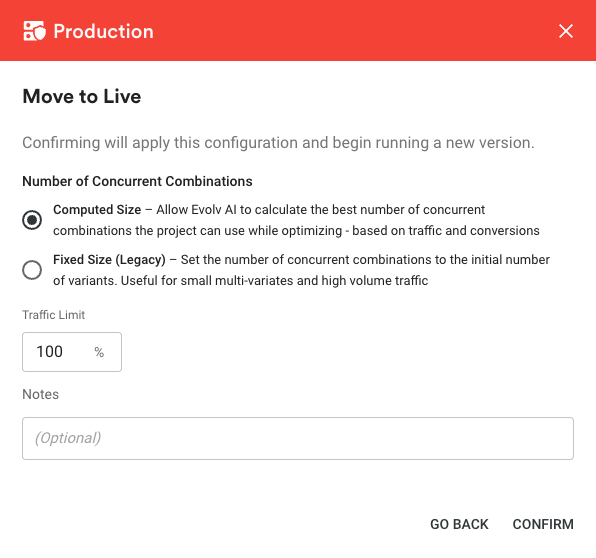Click Number of Concurrent Combinations label
596x558 pixels.
pyautogui.click(x=137, y=181)
